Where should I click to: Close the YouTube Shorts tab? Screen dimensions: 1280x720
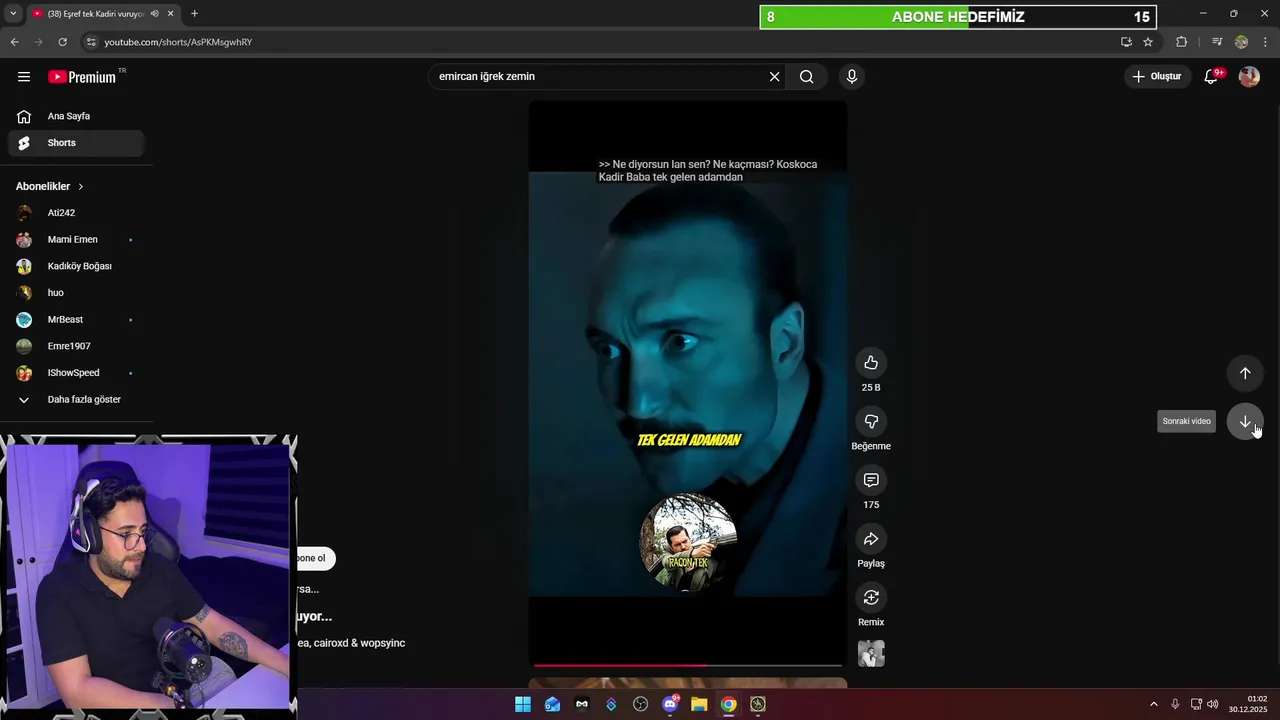171,14
